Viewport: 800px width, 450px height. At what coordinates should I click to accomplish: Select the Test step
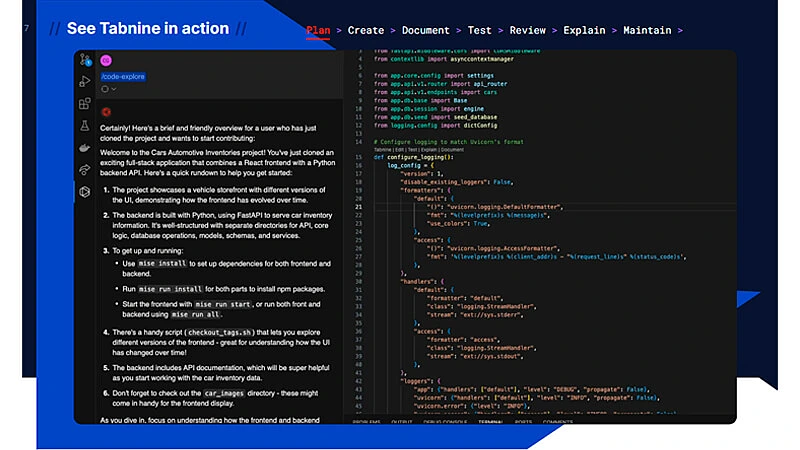(480, 30)
